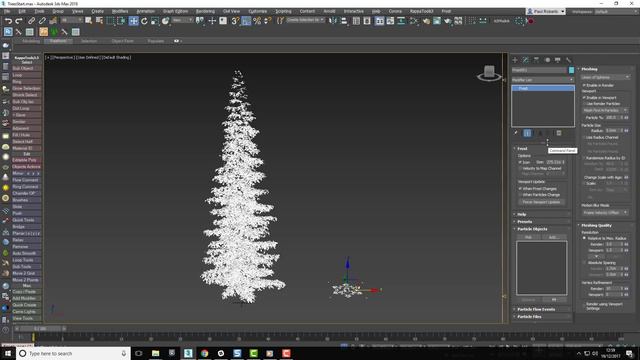Toggle Velocity to Map Channel checkbox
Viewport: 640px width, 360px height.
point(520,168)
